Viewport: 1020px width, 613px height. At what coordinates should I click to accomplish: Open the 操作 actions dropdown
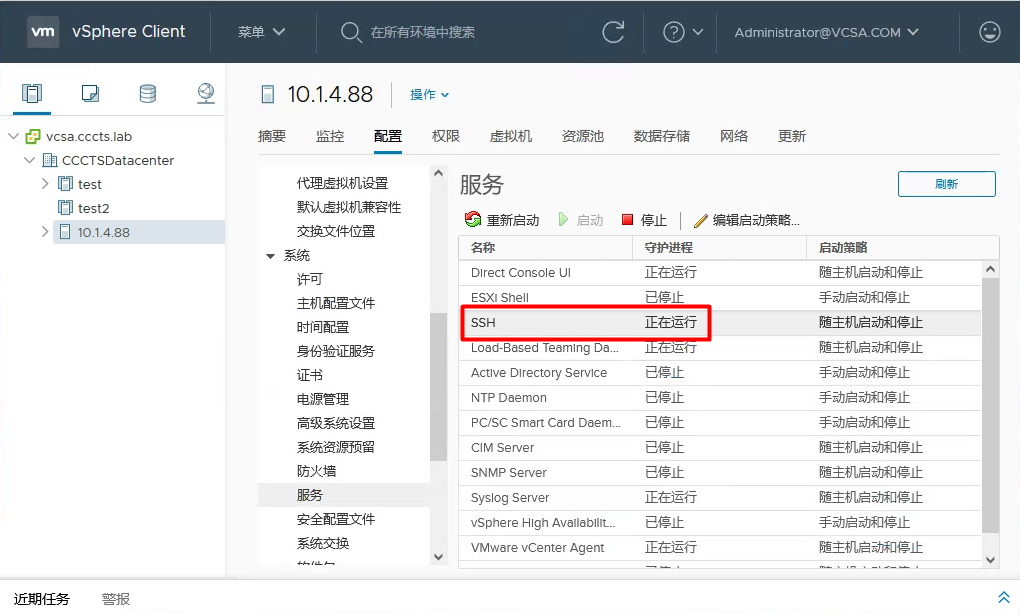pos(430,94)
